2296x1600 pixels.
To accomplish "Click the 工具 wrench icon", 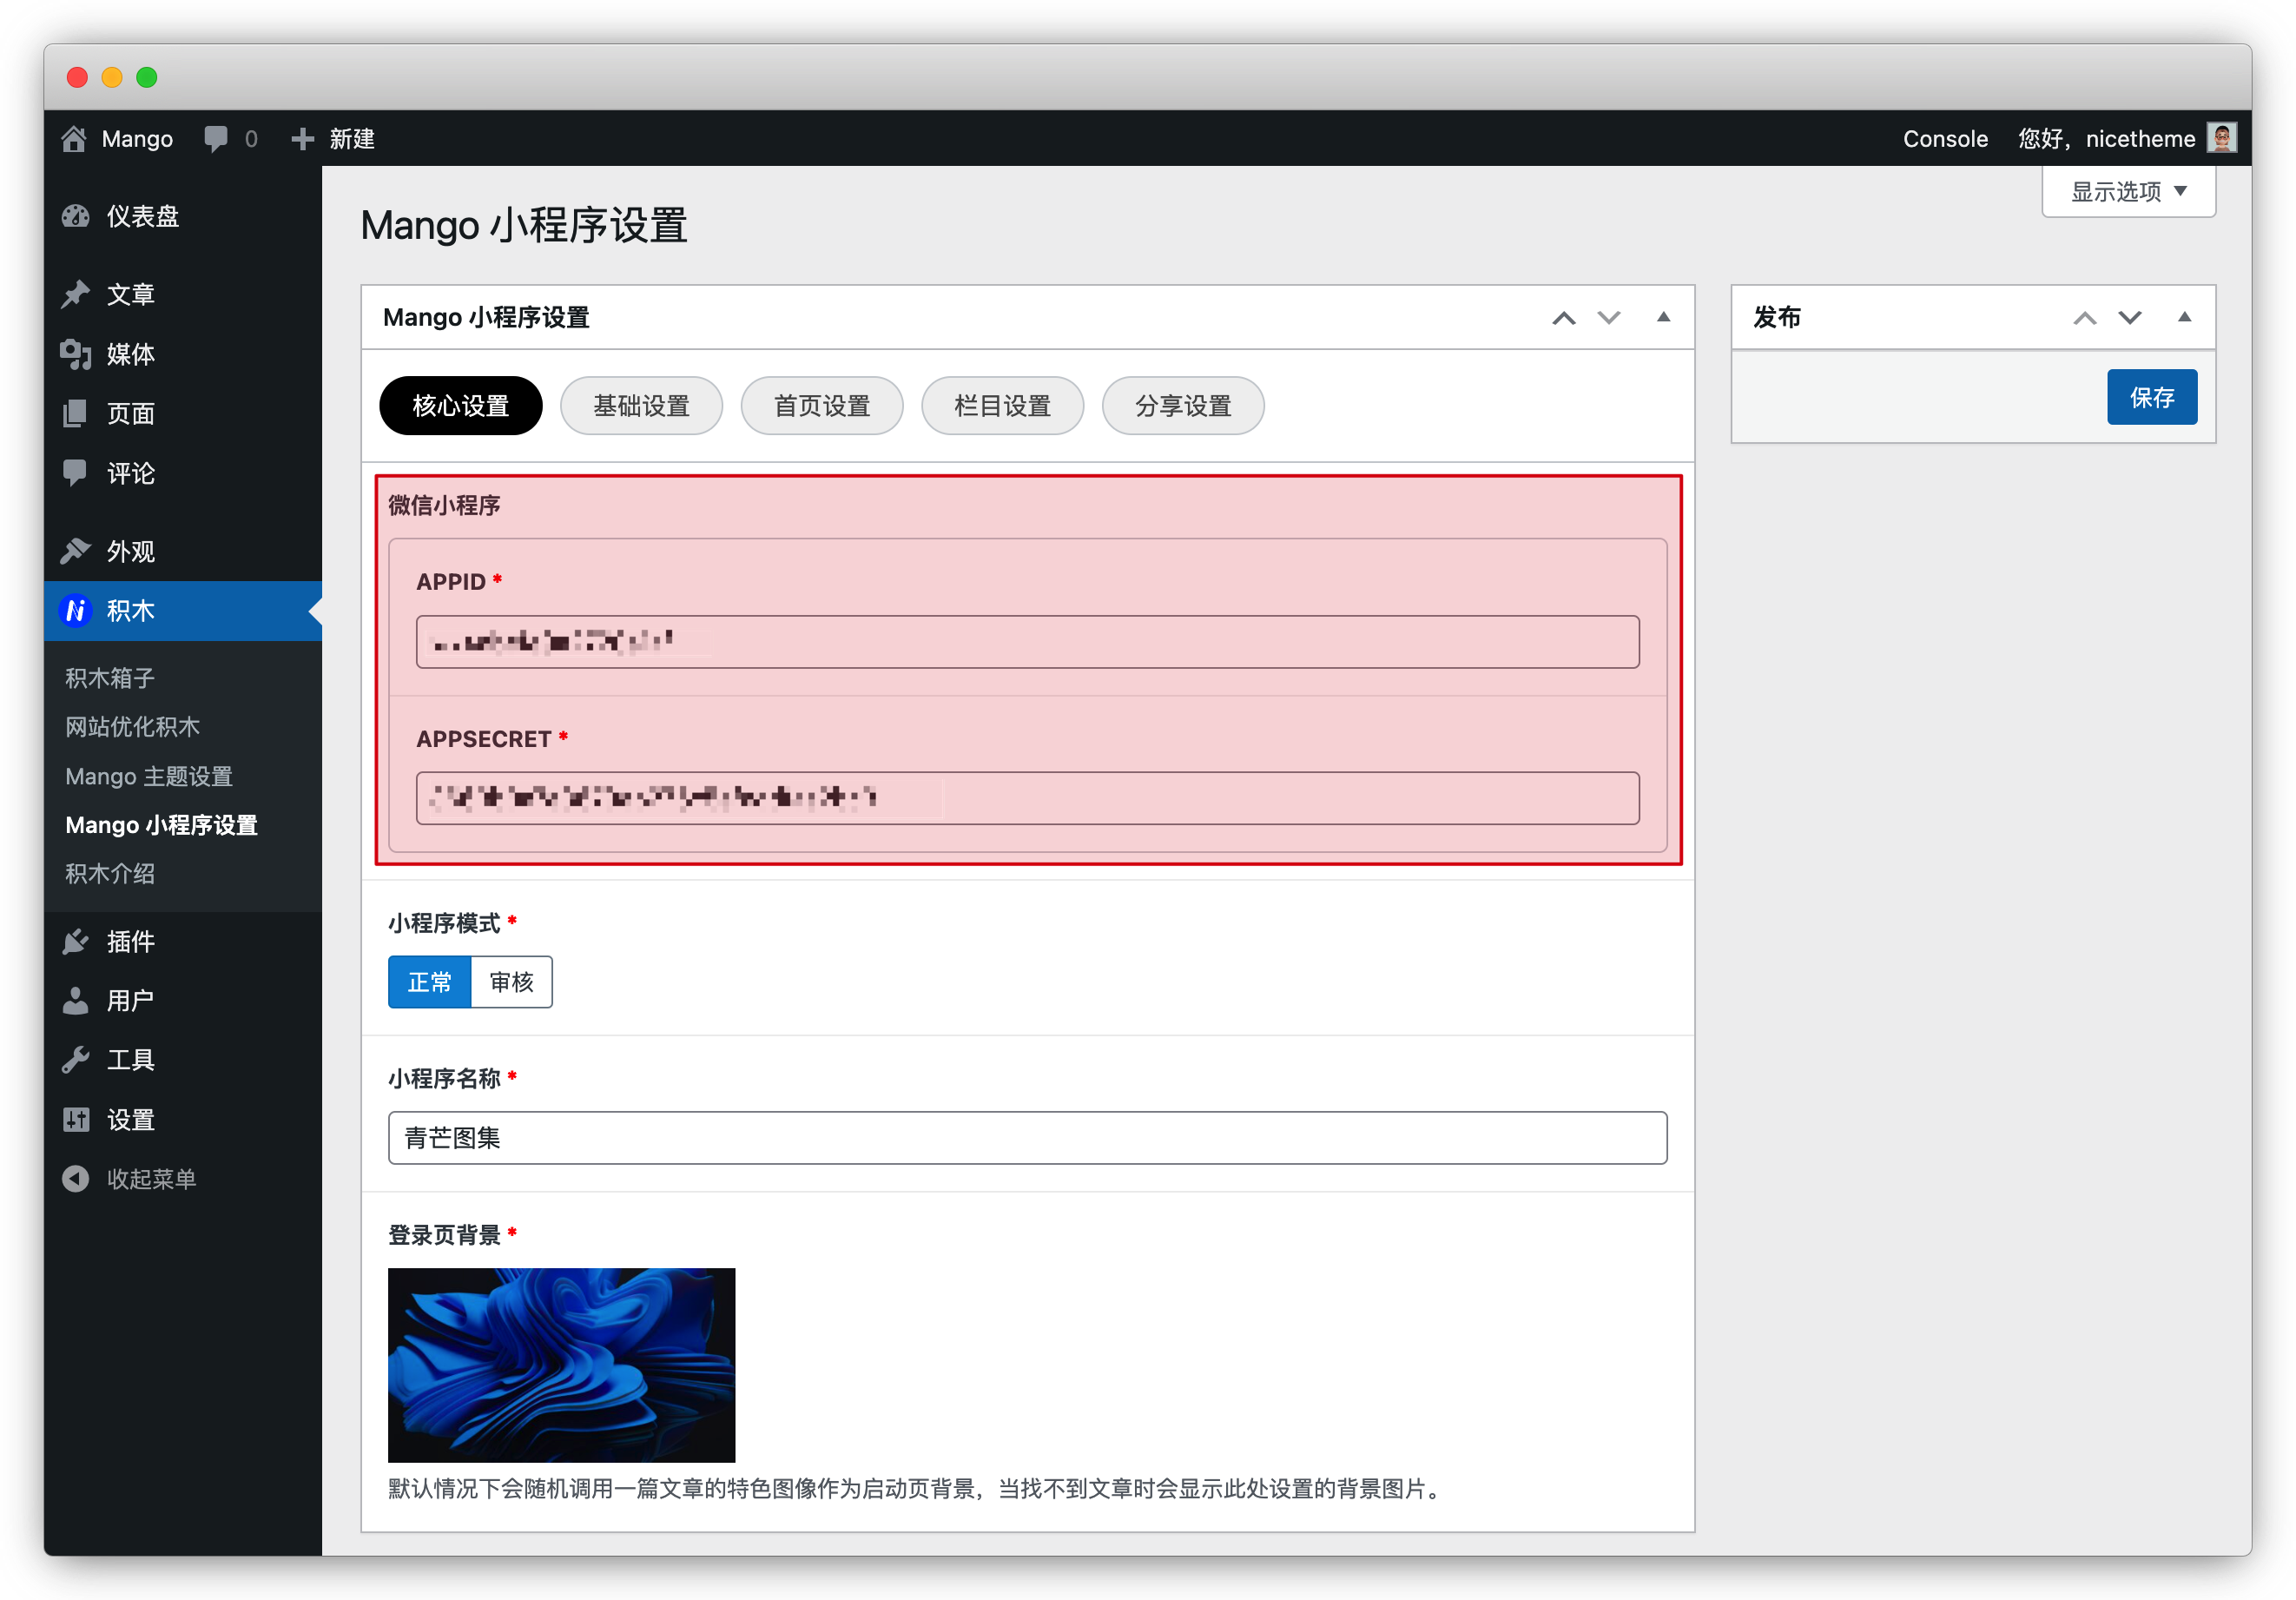I will 76,1060.
